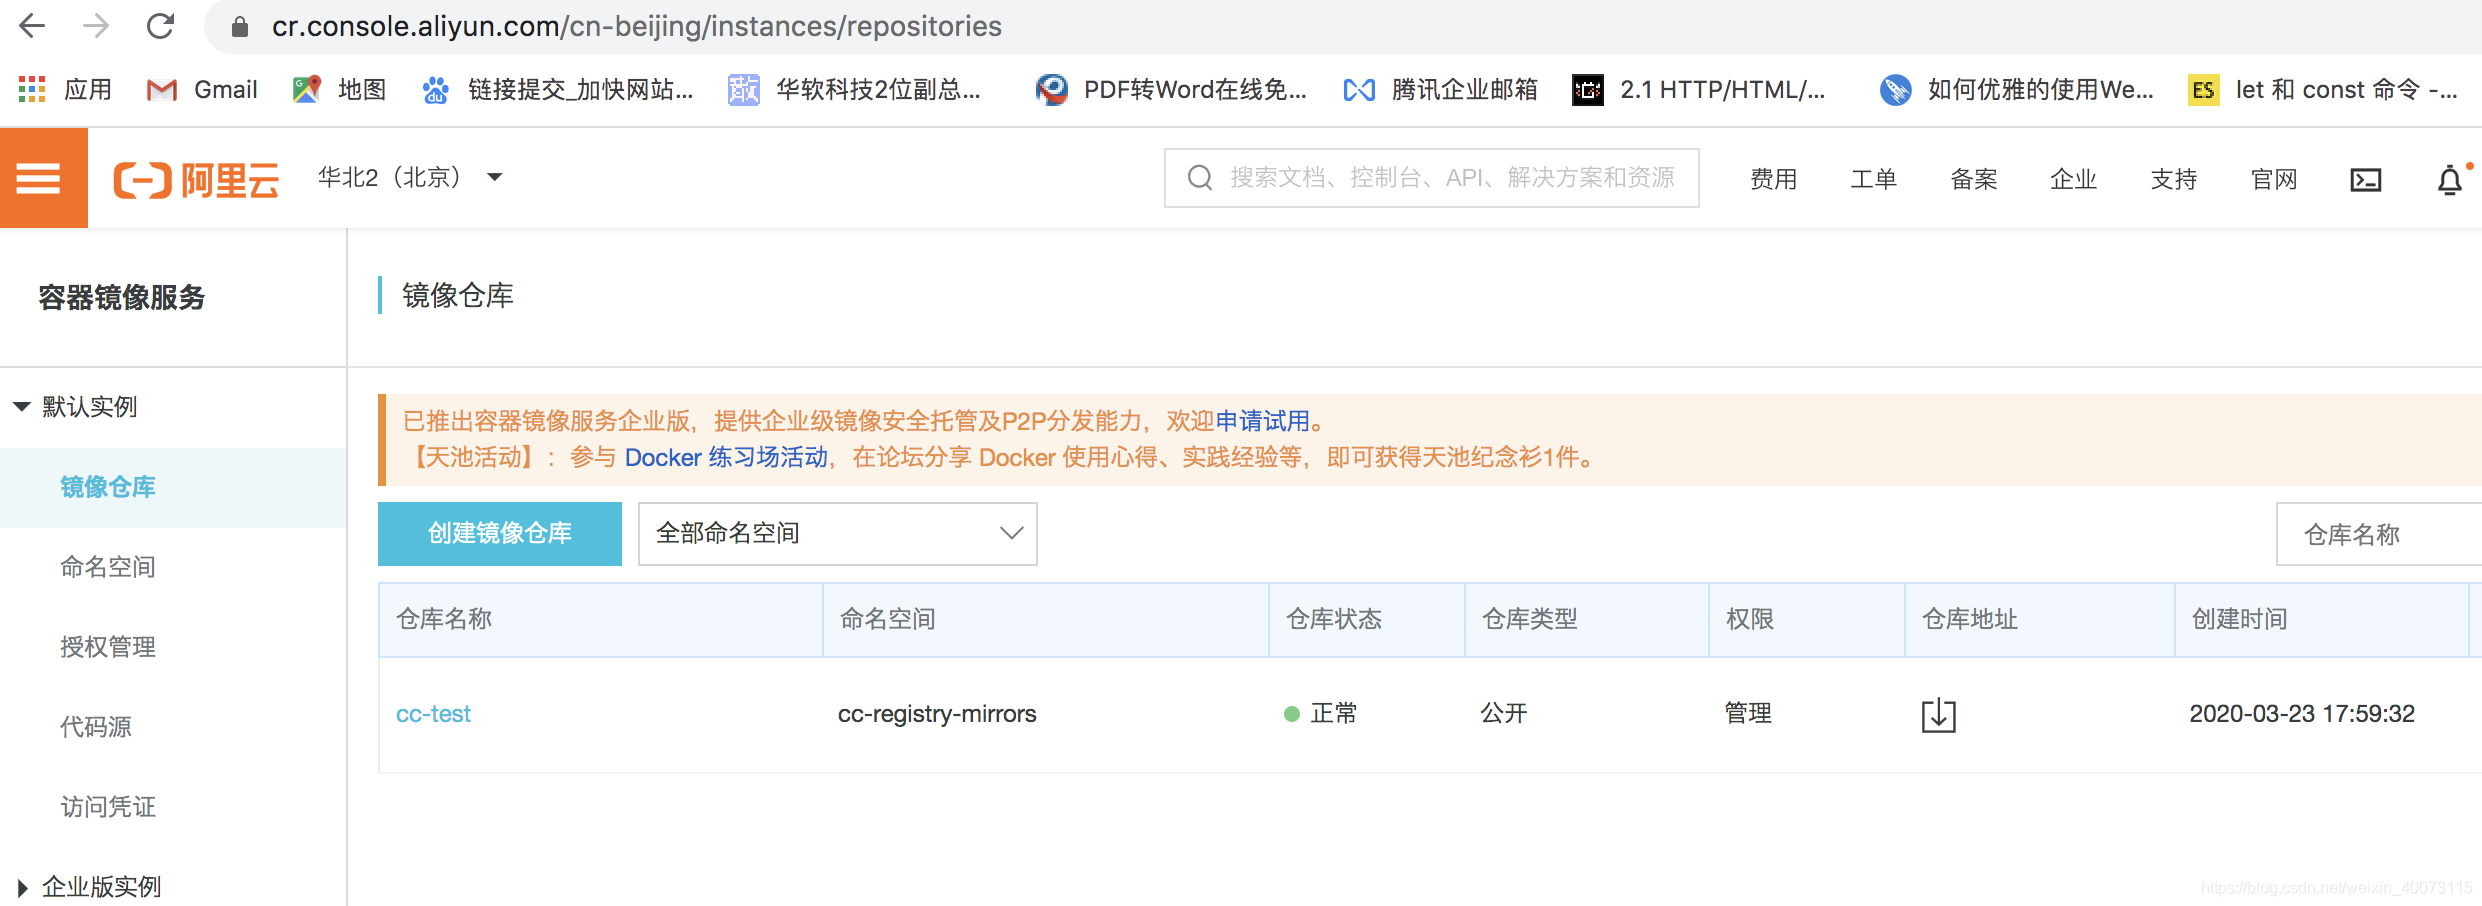Open the 如何优雅的使用We bookmark

tap(2016, 90)
